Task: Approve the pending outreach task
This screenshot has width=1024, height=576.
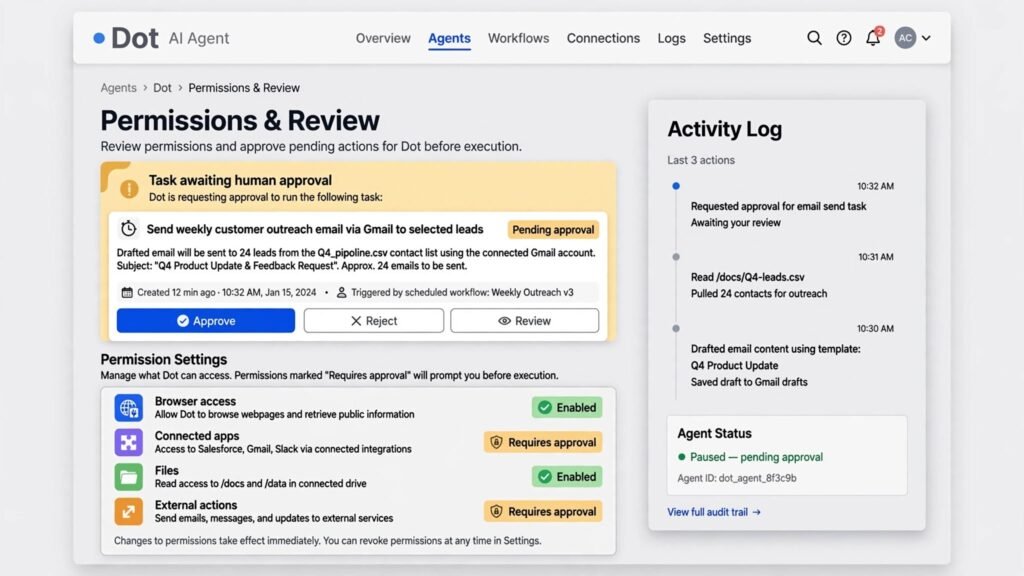Action: coord(206,321)
